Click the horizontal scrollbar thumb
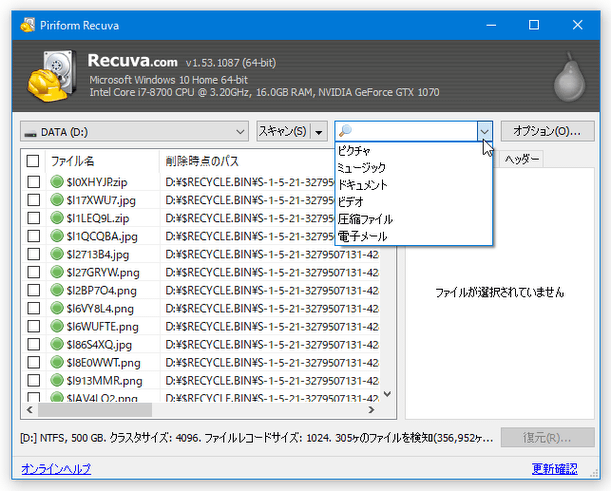The height and width of the screenshot is (491, 611). click(95, 410)
